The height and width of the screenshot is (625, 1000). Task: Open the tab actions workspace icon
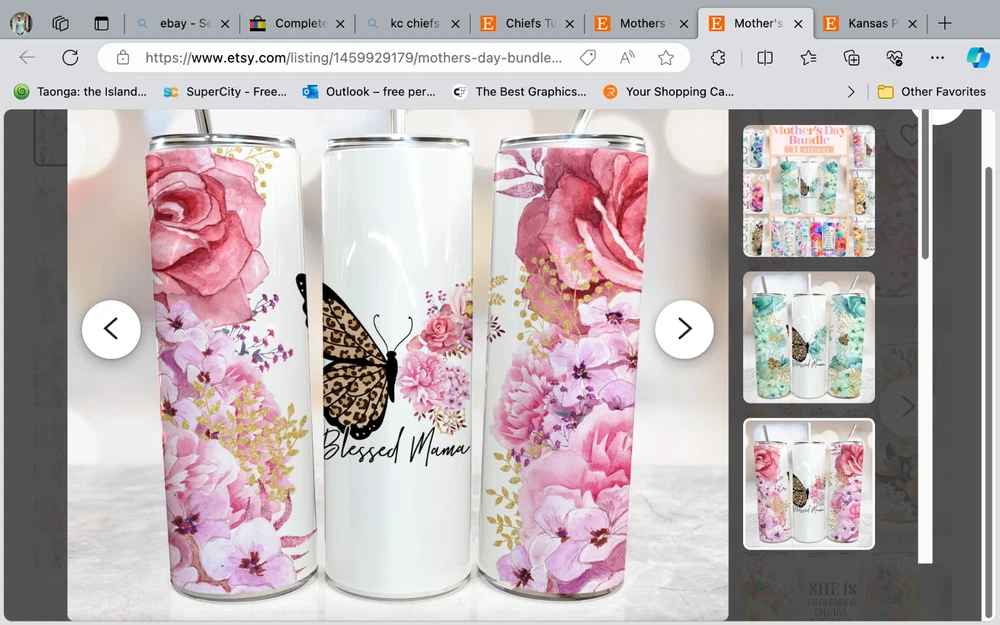[60, 23]
